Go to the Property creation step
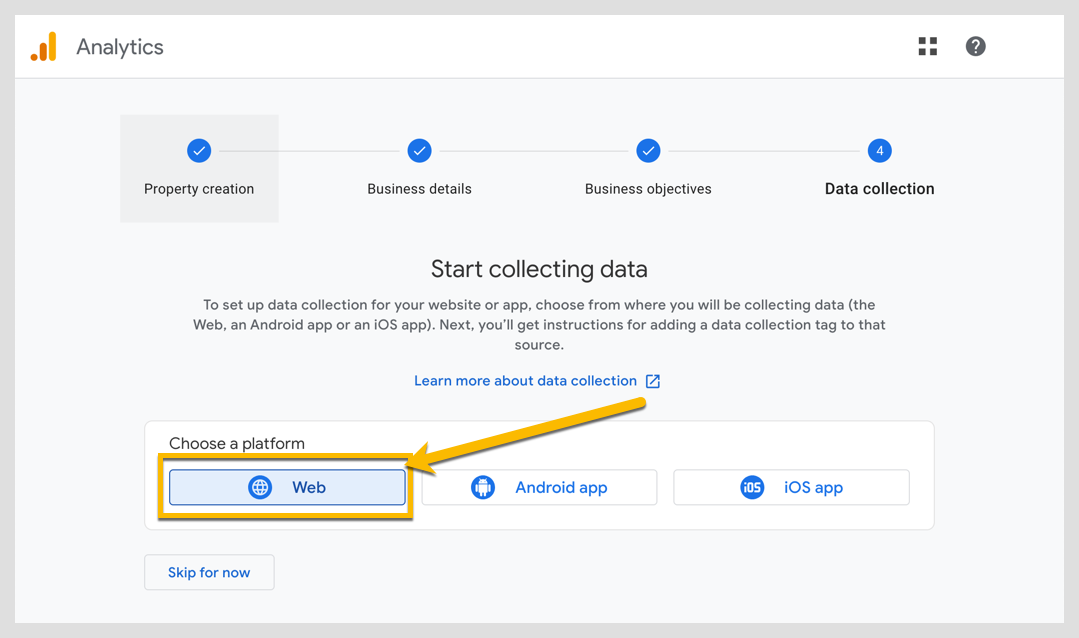The height and width of the screenshot is (638, 1079). click(199, 188)
